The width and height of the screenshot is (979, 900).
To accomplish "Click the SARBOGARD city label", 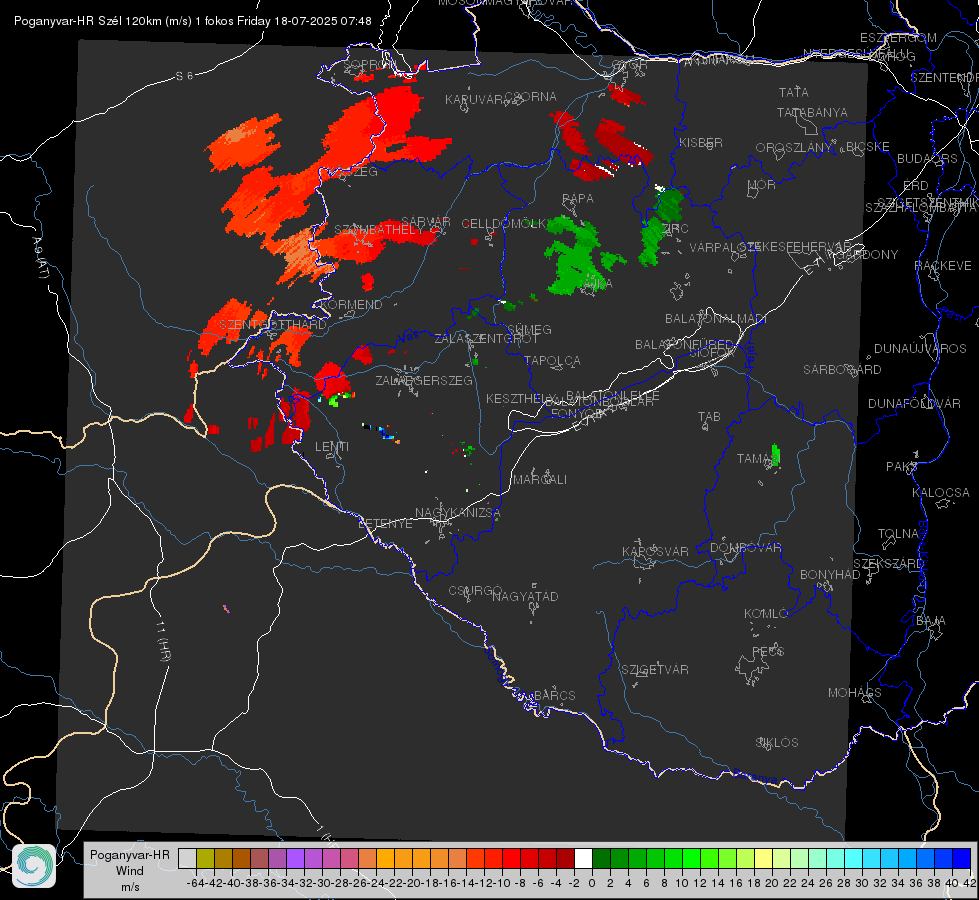I will click(x=842, y=370).
